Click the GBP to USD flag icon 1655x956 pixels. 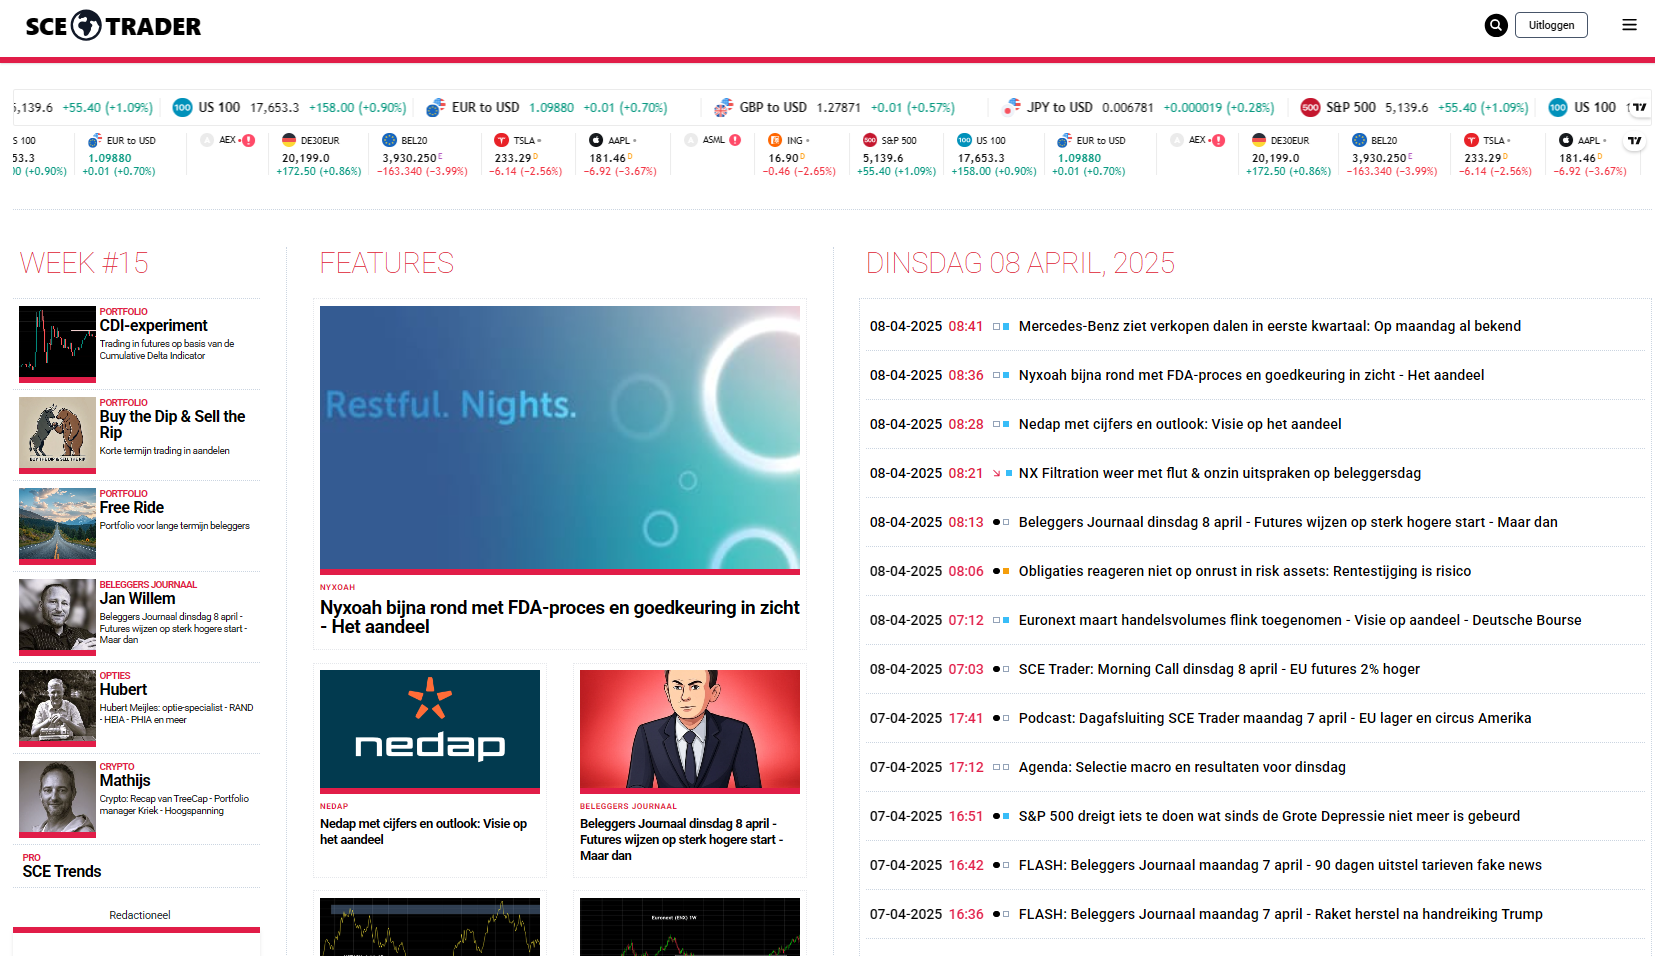[724, 107]
